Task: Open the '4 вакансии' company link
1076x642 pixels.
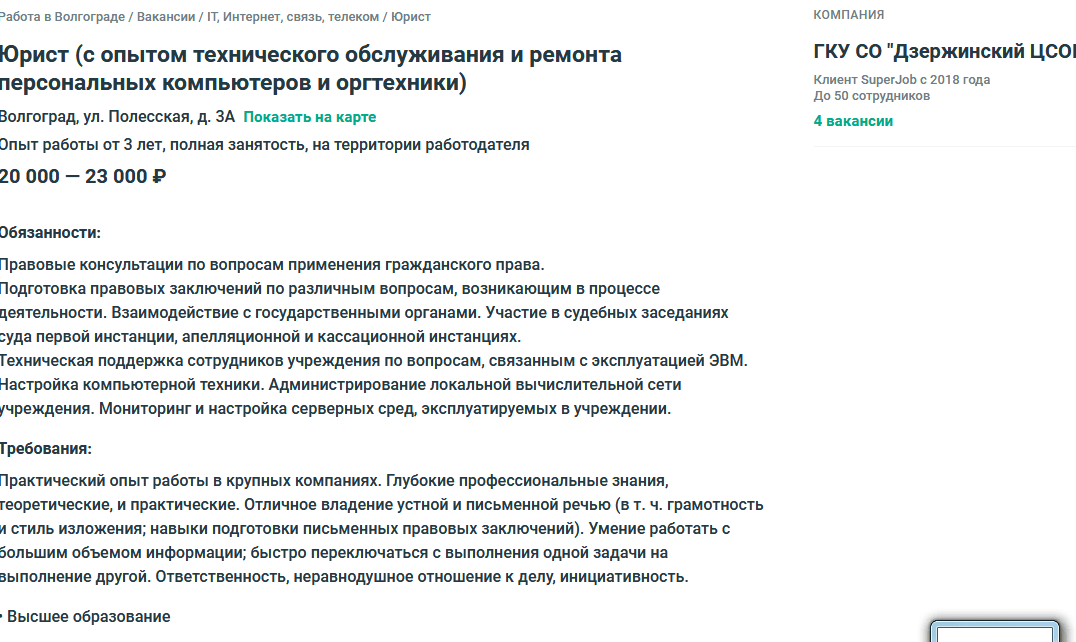Action: tap(853, 121)
